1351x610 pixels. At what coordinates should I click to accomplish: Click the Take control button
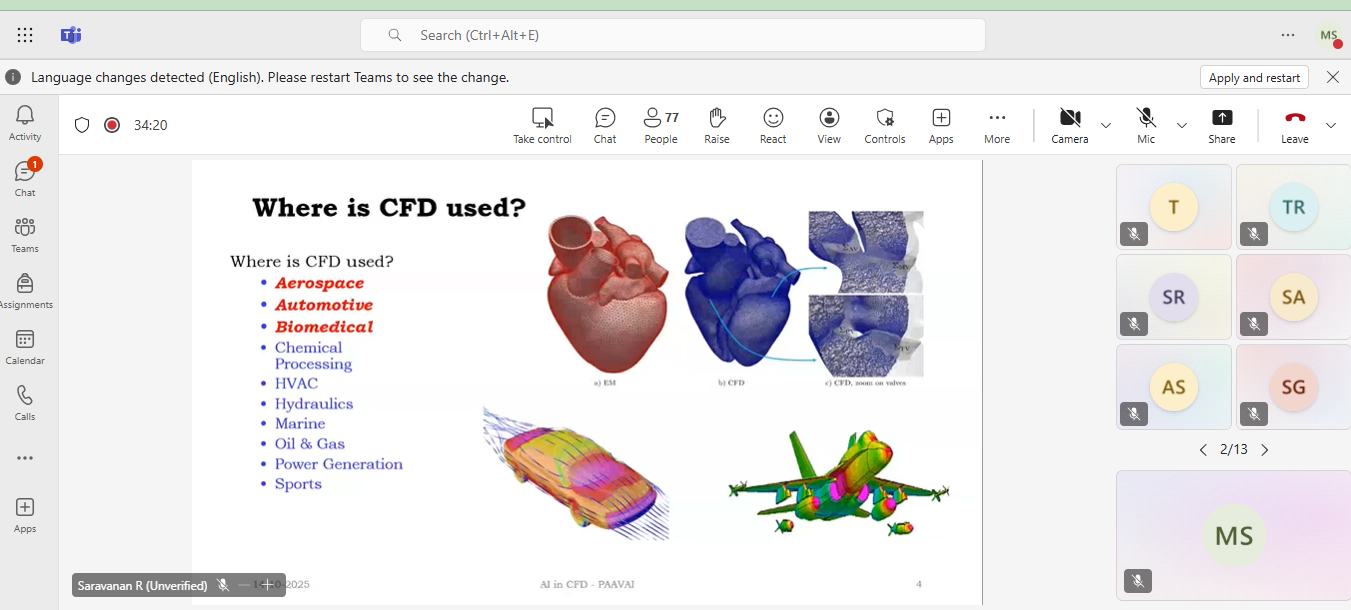click(x=542, y=125)
